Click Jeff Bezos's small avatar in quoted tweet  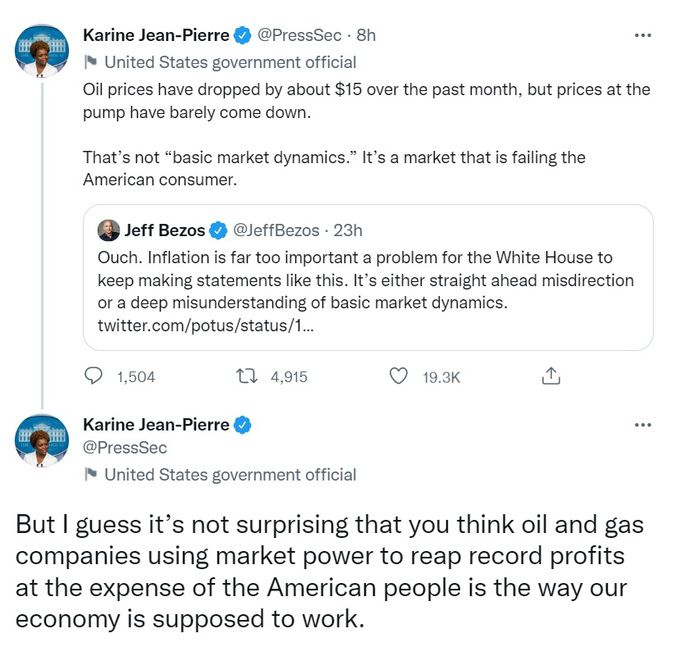[108, 230]
